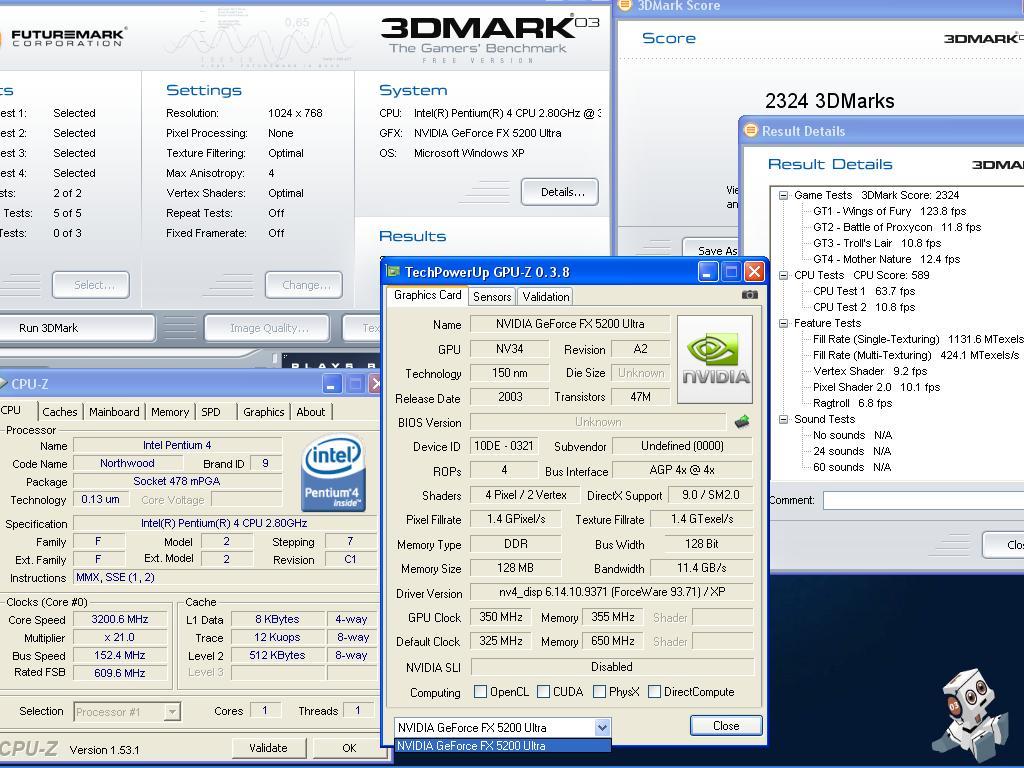The width and height of the screenshot is (1024, 768).
Task: Enable the CUDA checkbox
Action: click(x=543, y=692)
